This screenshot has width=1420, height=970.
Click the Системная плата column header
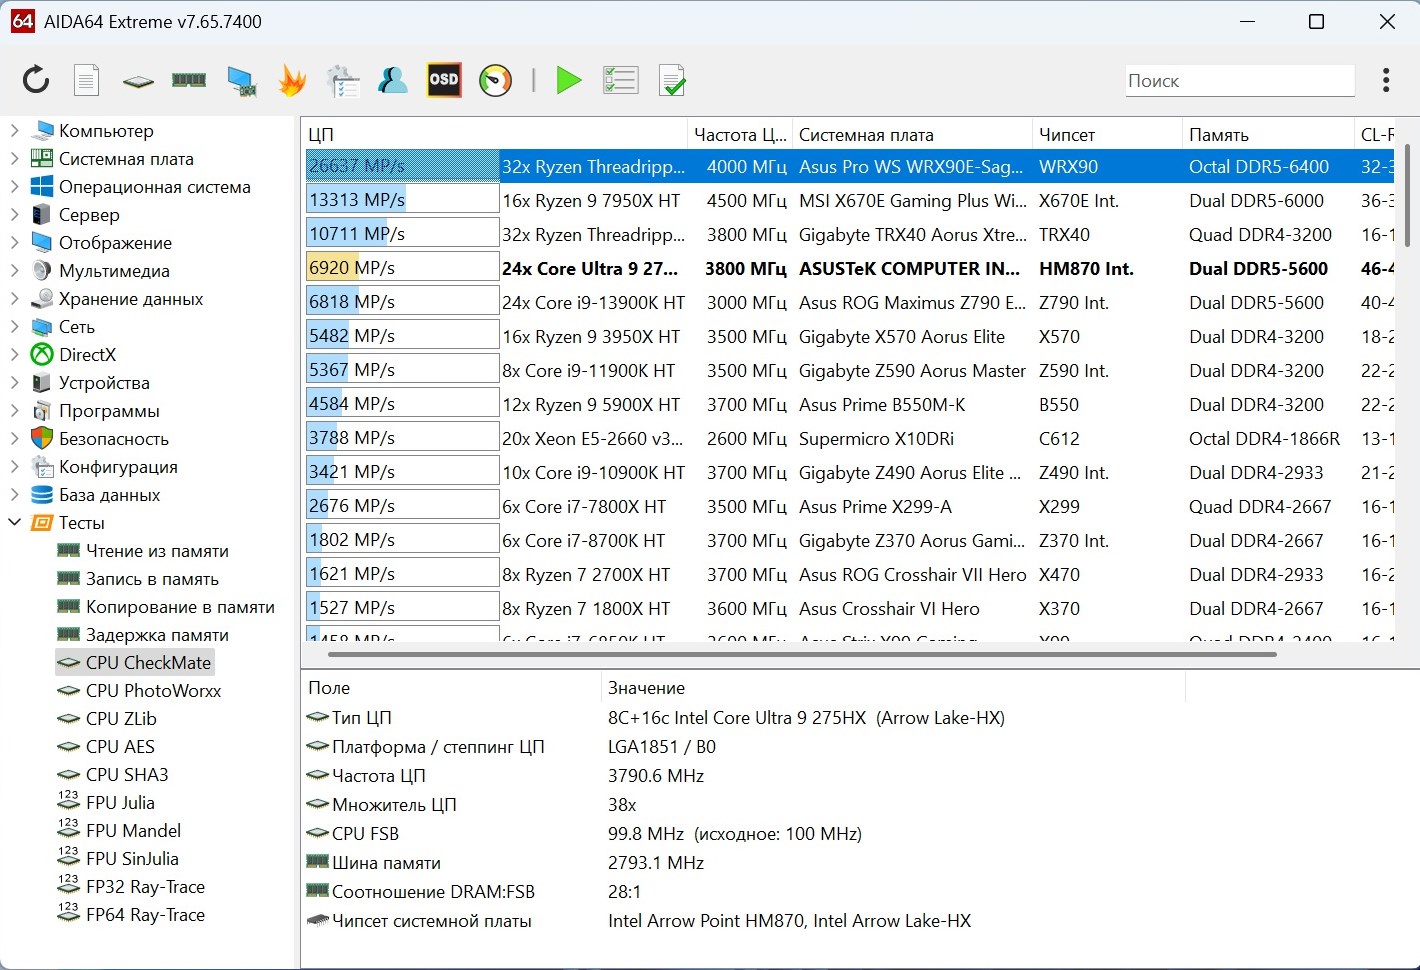(866, 134)
